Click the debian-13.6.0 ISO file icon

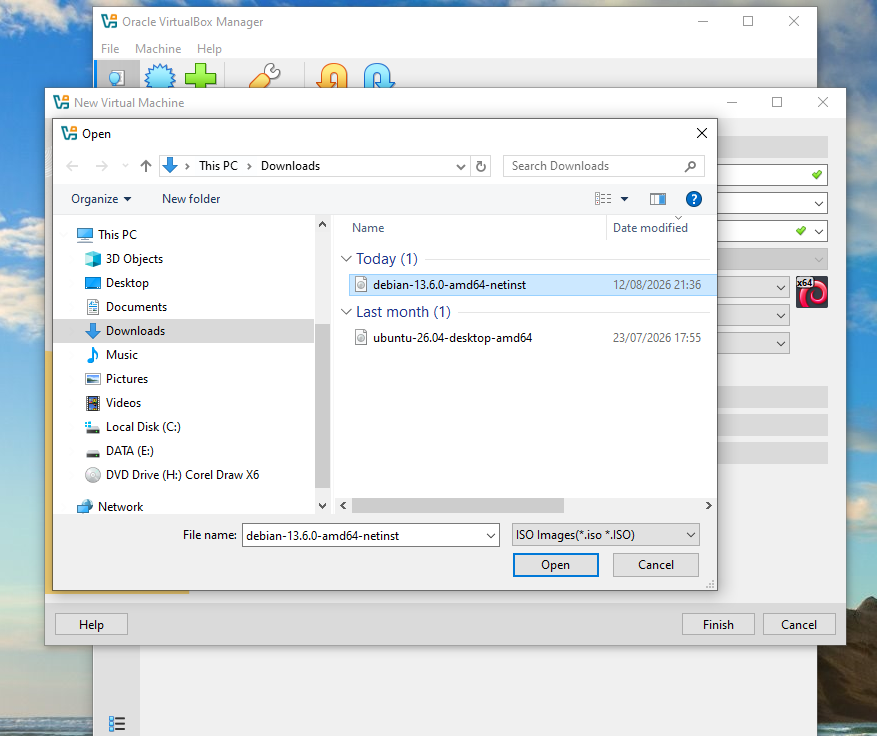(361, 285)
